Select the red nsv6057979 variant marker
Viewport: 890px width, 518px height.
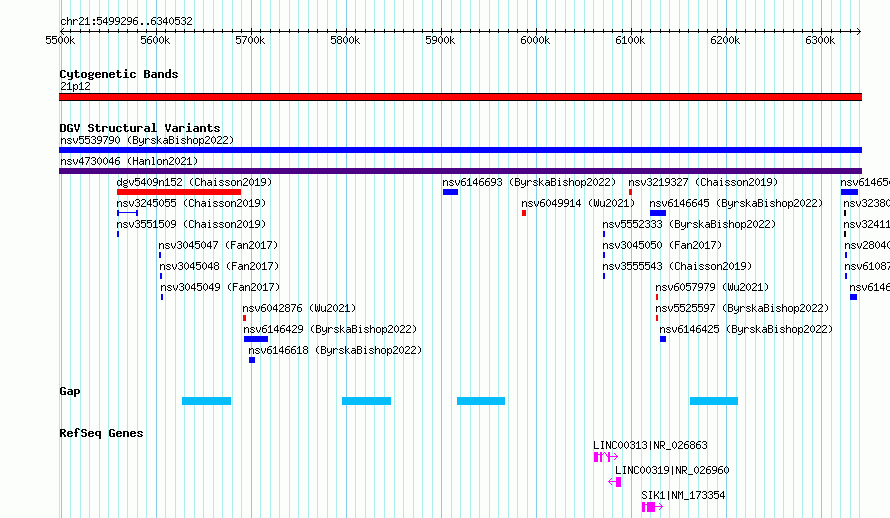tap(657, 297)
